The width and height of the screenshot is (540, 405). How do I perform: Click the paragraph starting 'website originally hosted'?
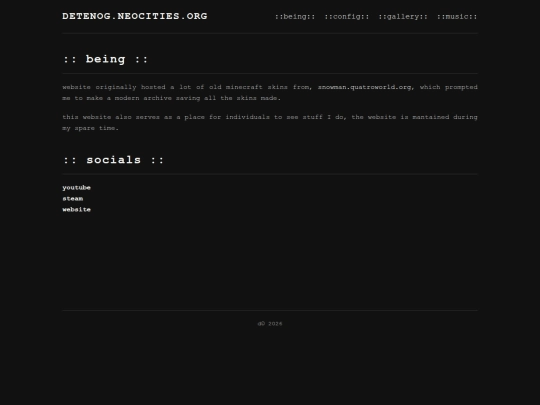[x=270, y=93]
